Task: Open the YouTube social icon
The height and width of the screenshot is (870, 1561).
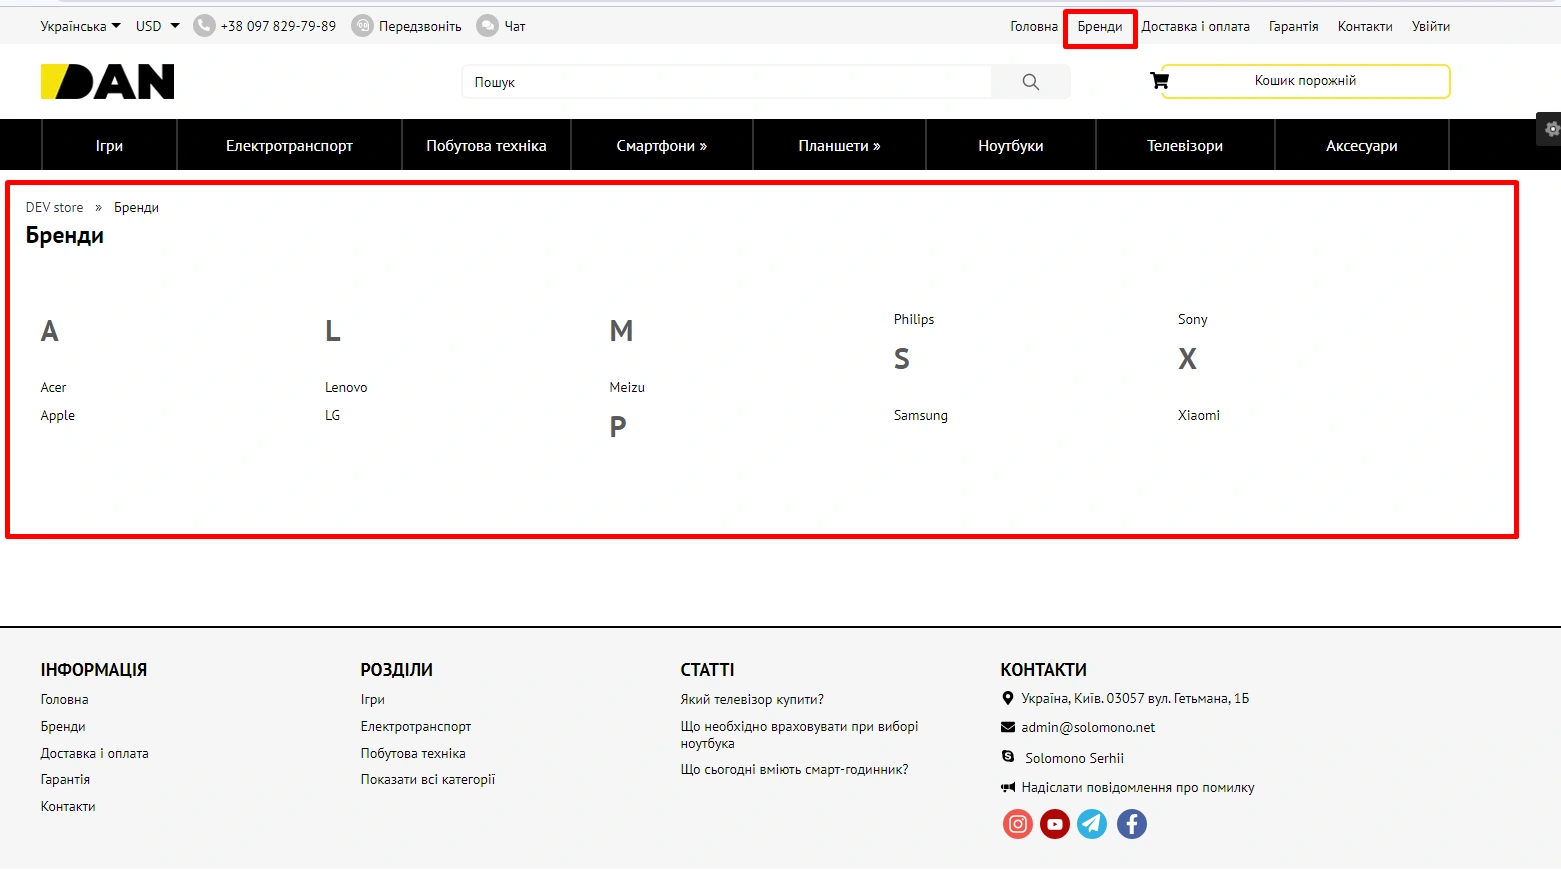Action: [1055, 824]
